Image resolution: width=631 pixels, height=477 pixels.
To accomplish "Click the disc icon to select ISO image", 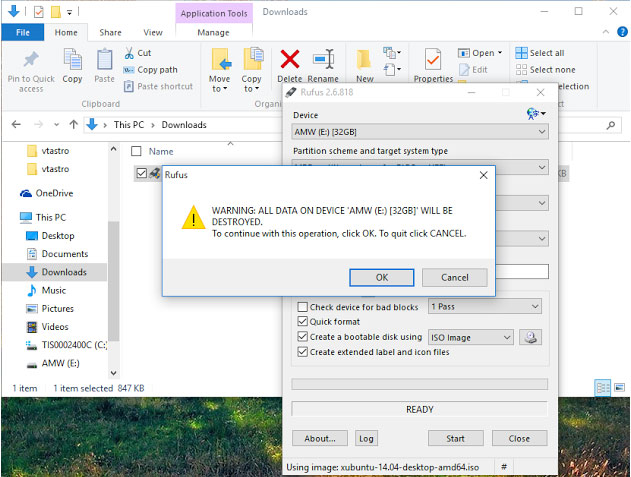I will [530, 337].
